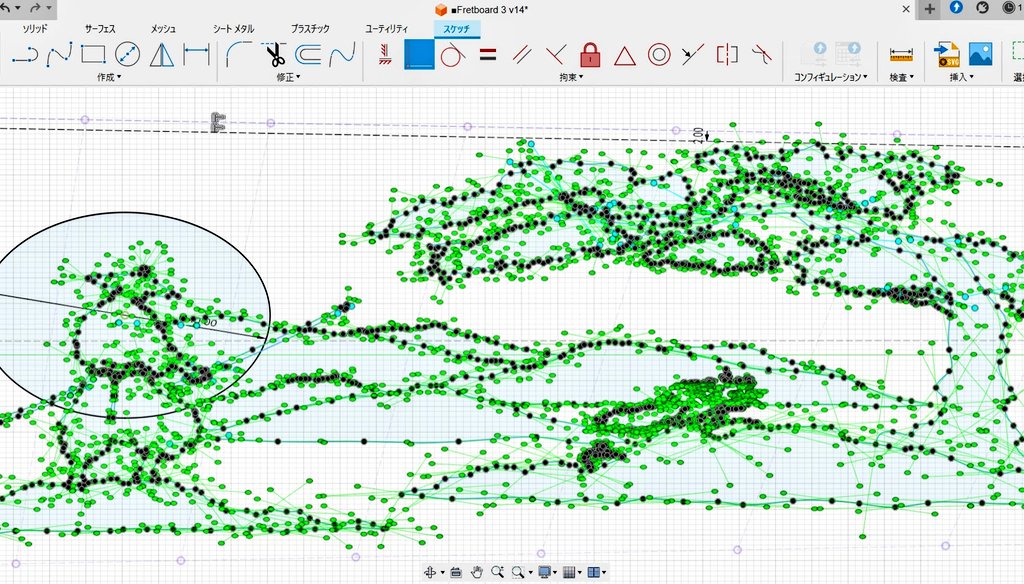This screenshot has height=584, width=1024.
Task: Apply the highlighted Coincident constraint
Action: coord(419,54)
